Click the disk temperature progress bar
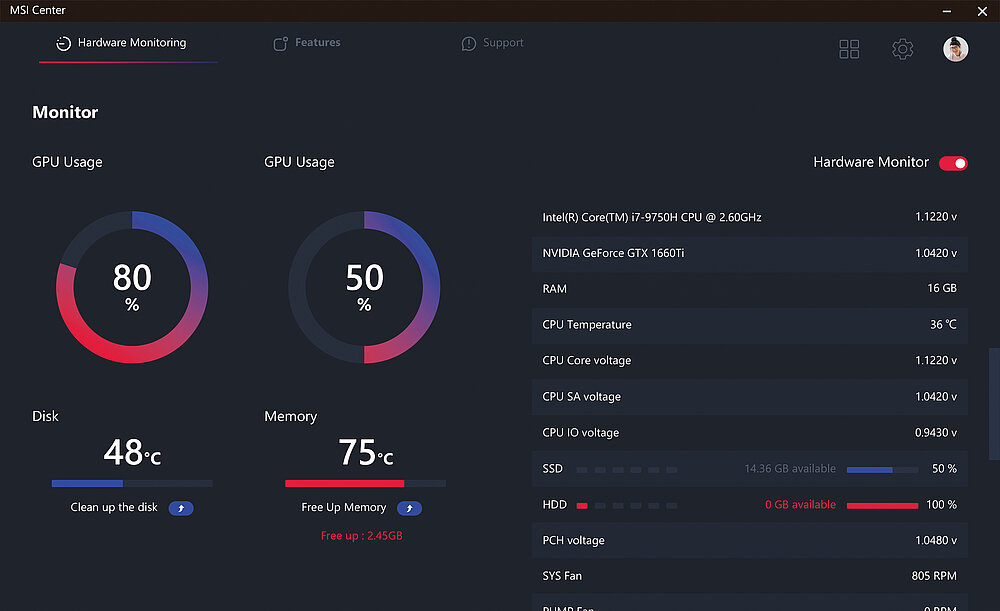 pos(132,484)
